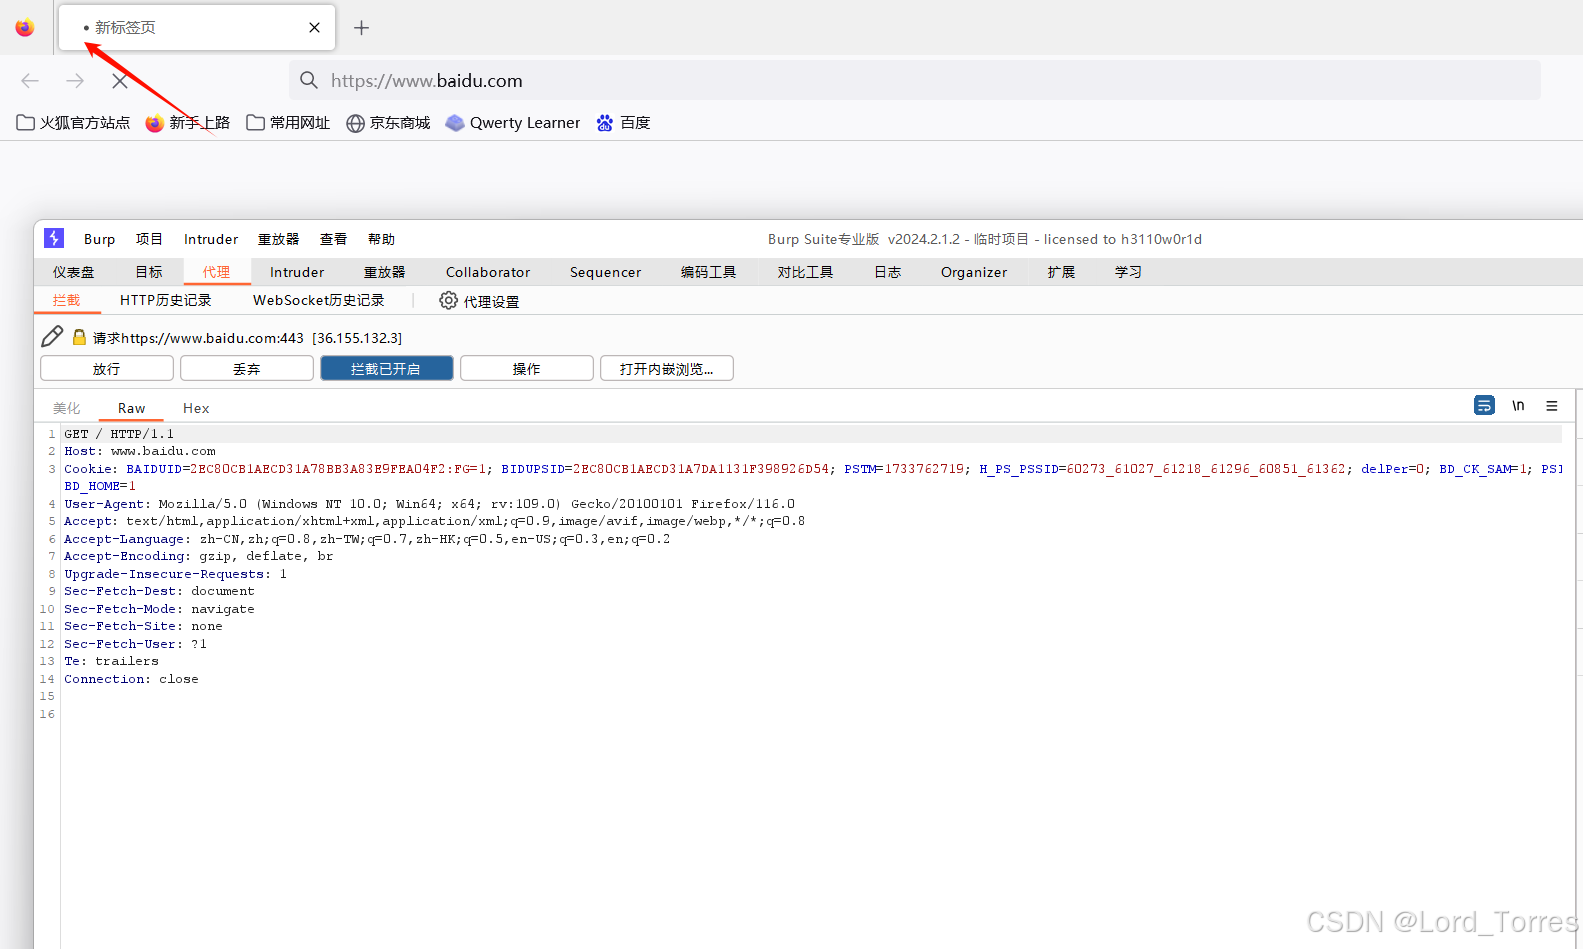
Task: Click the Te: trailers header line
Action: point(111,661)
